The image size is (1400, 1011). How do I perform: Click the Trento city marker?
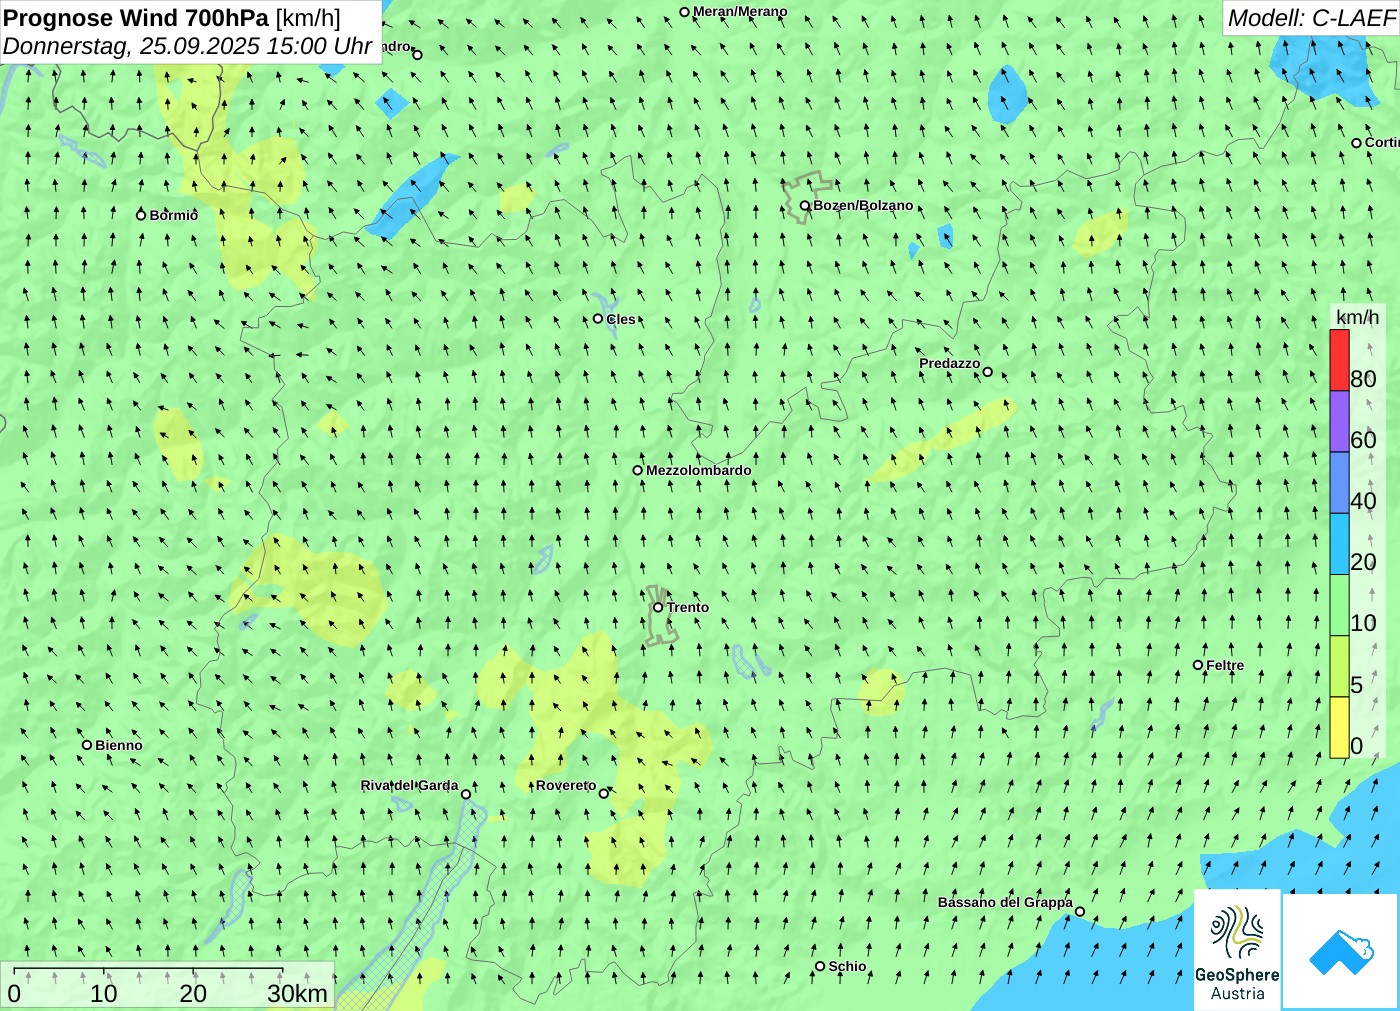658,607
